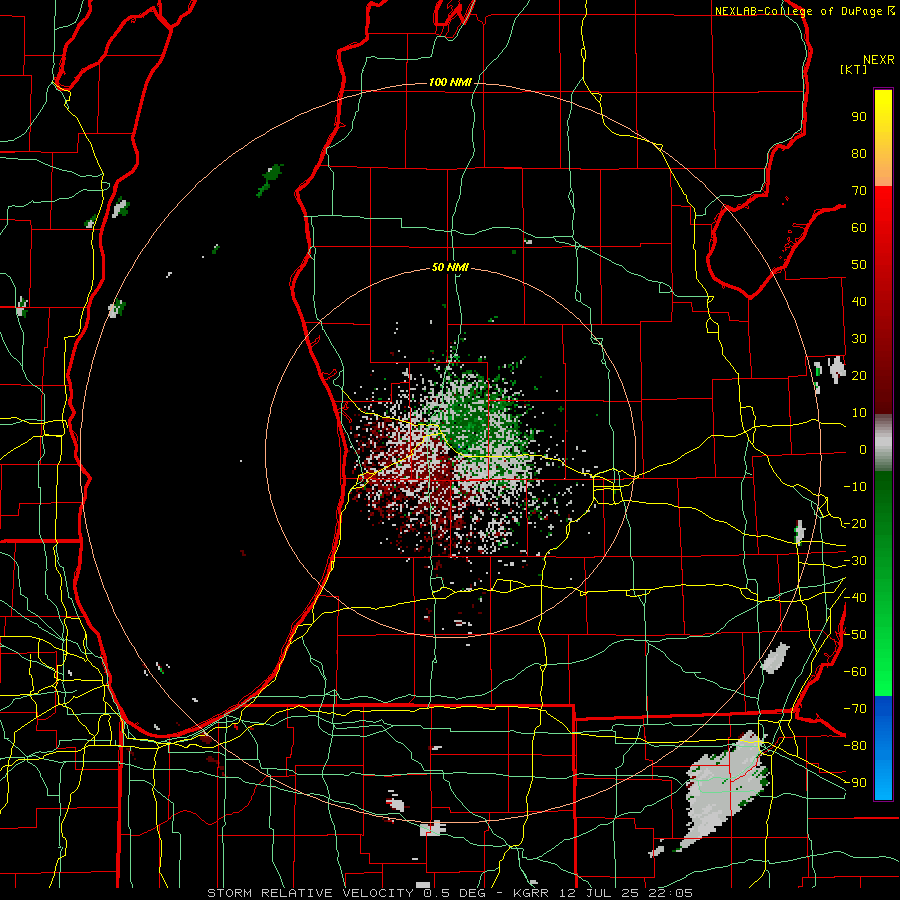Click the 0 knot scale label
900x900 pixels.
[863, 449]
